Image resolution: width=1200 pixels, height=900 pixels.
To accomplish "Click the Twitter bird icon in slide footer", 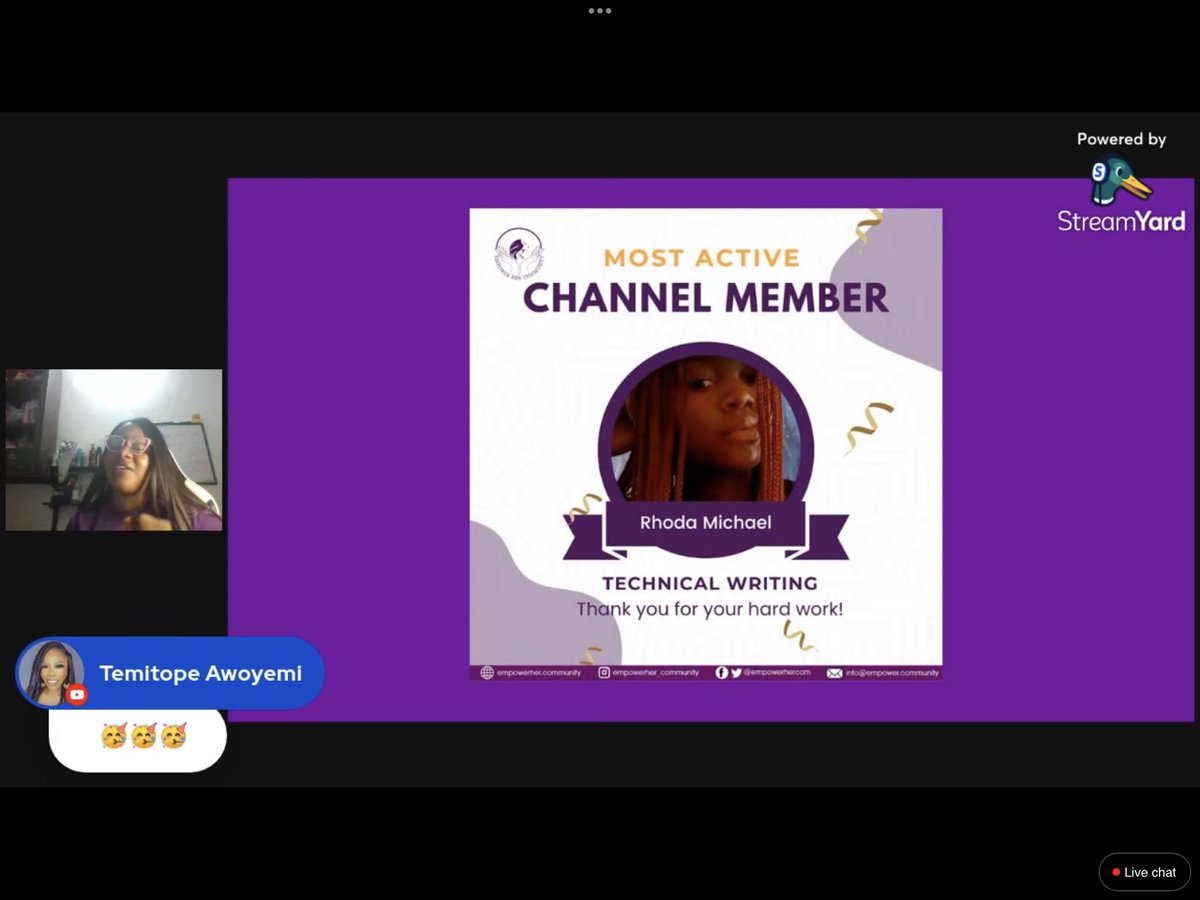I will [736, 673].
